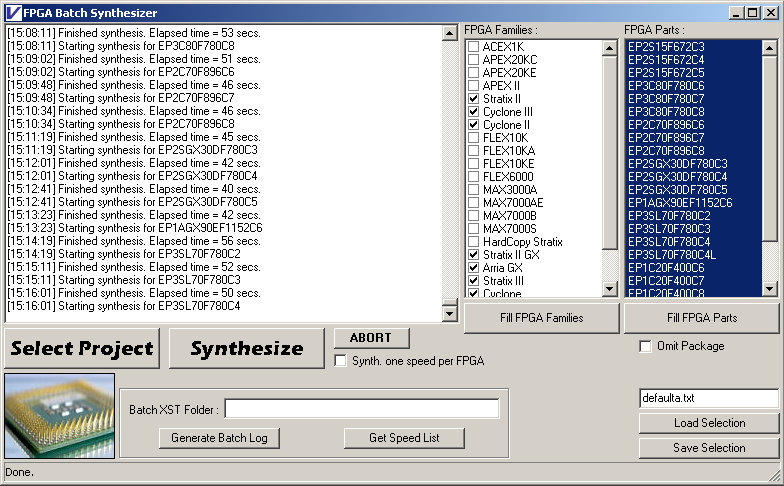Click the log panel scroll down arrow
The image size is (784, 486).
pyautogui.click(x=450, y=314)
